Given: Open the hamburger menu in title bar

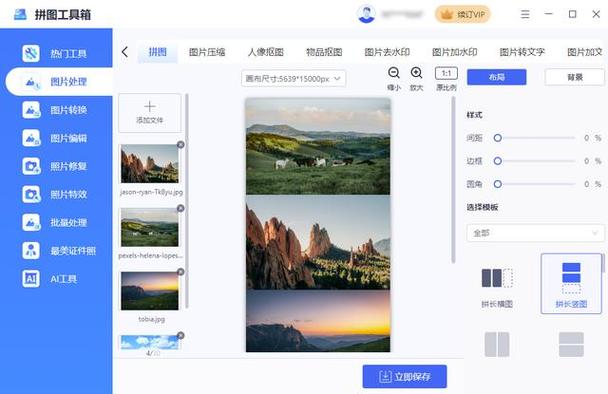Looking at the screenshot, I should 525,14.
